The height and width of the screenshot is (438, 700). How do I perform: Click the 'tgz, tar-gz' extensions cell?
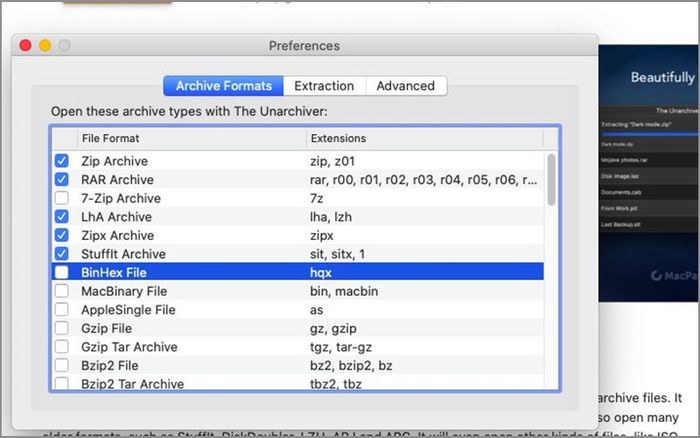click(341, 347)
